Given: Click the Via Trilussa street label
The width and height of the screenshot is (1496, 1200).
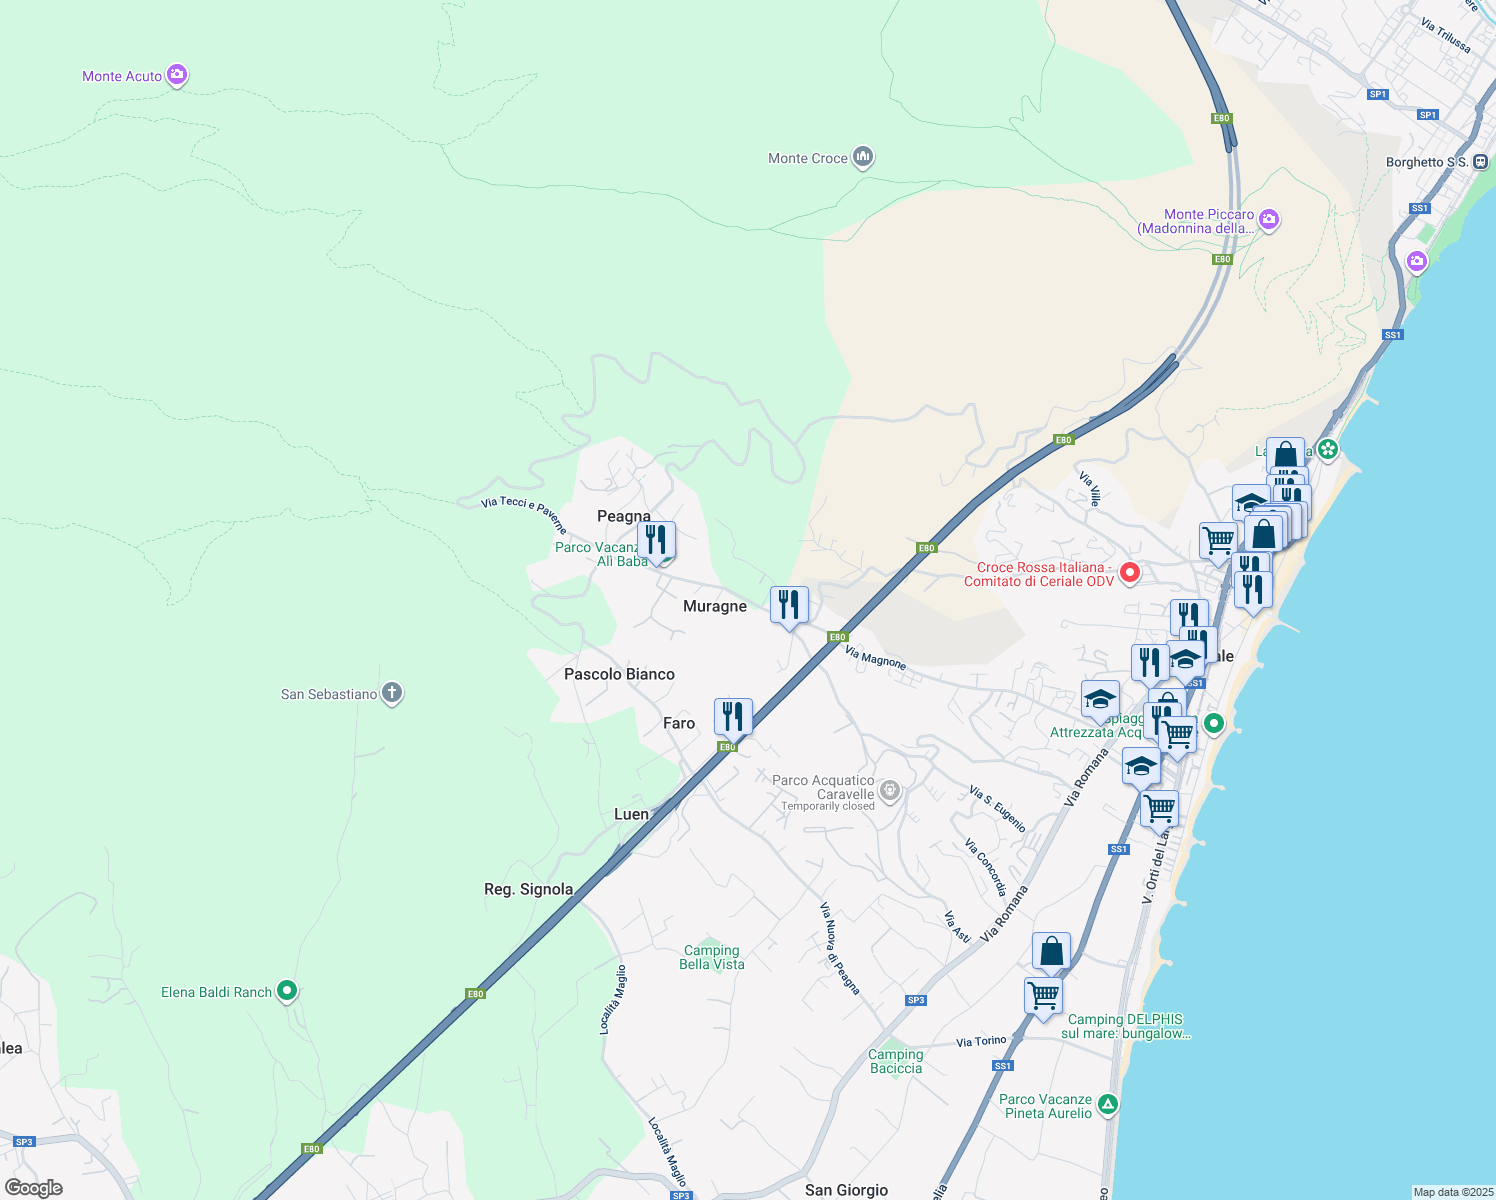Looking at the screenshot, I should (1446, 35).
